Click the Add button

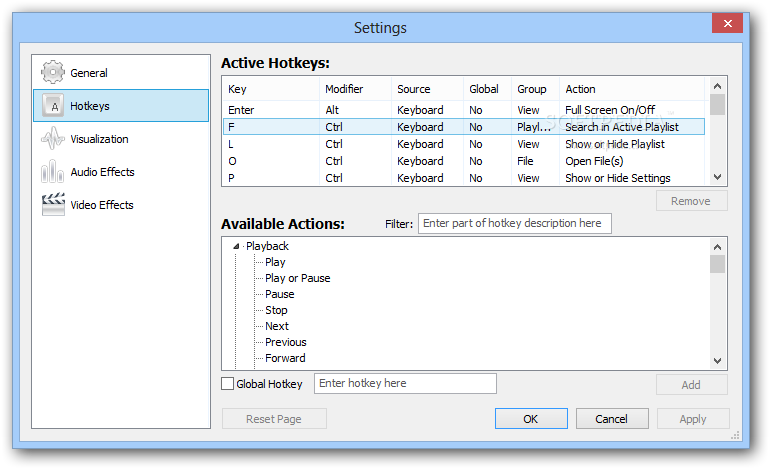pyautogui.click(x=691, y=385)
